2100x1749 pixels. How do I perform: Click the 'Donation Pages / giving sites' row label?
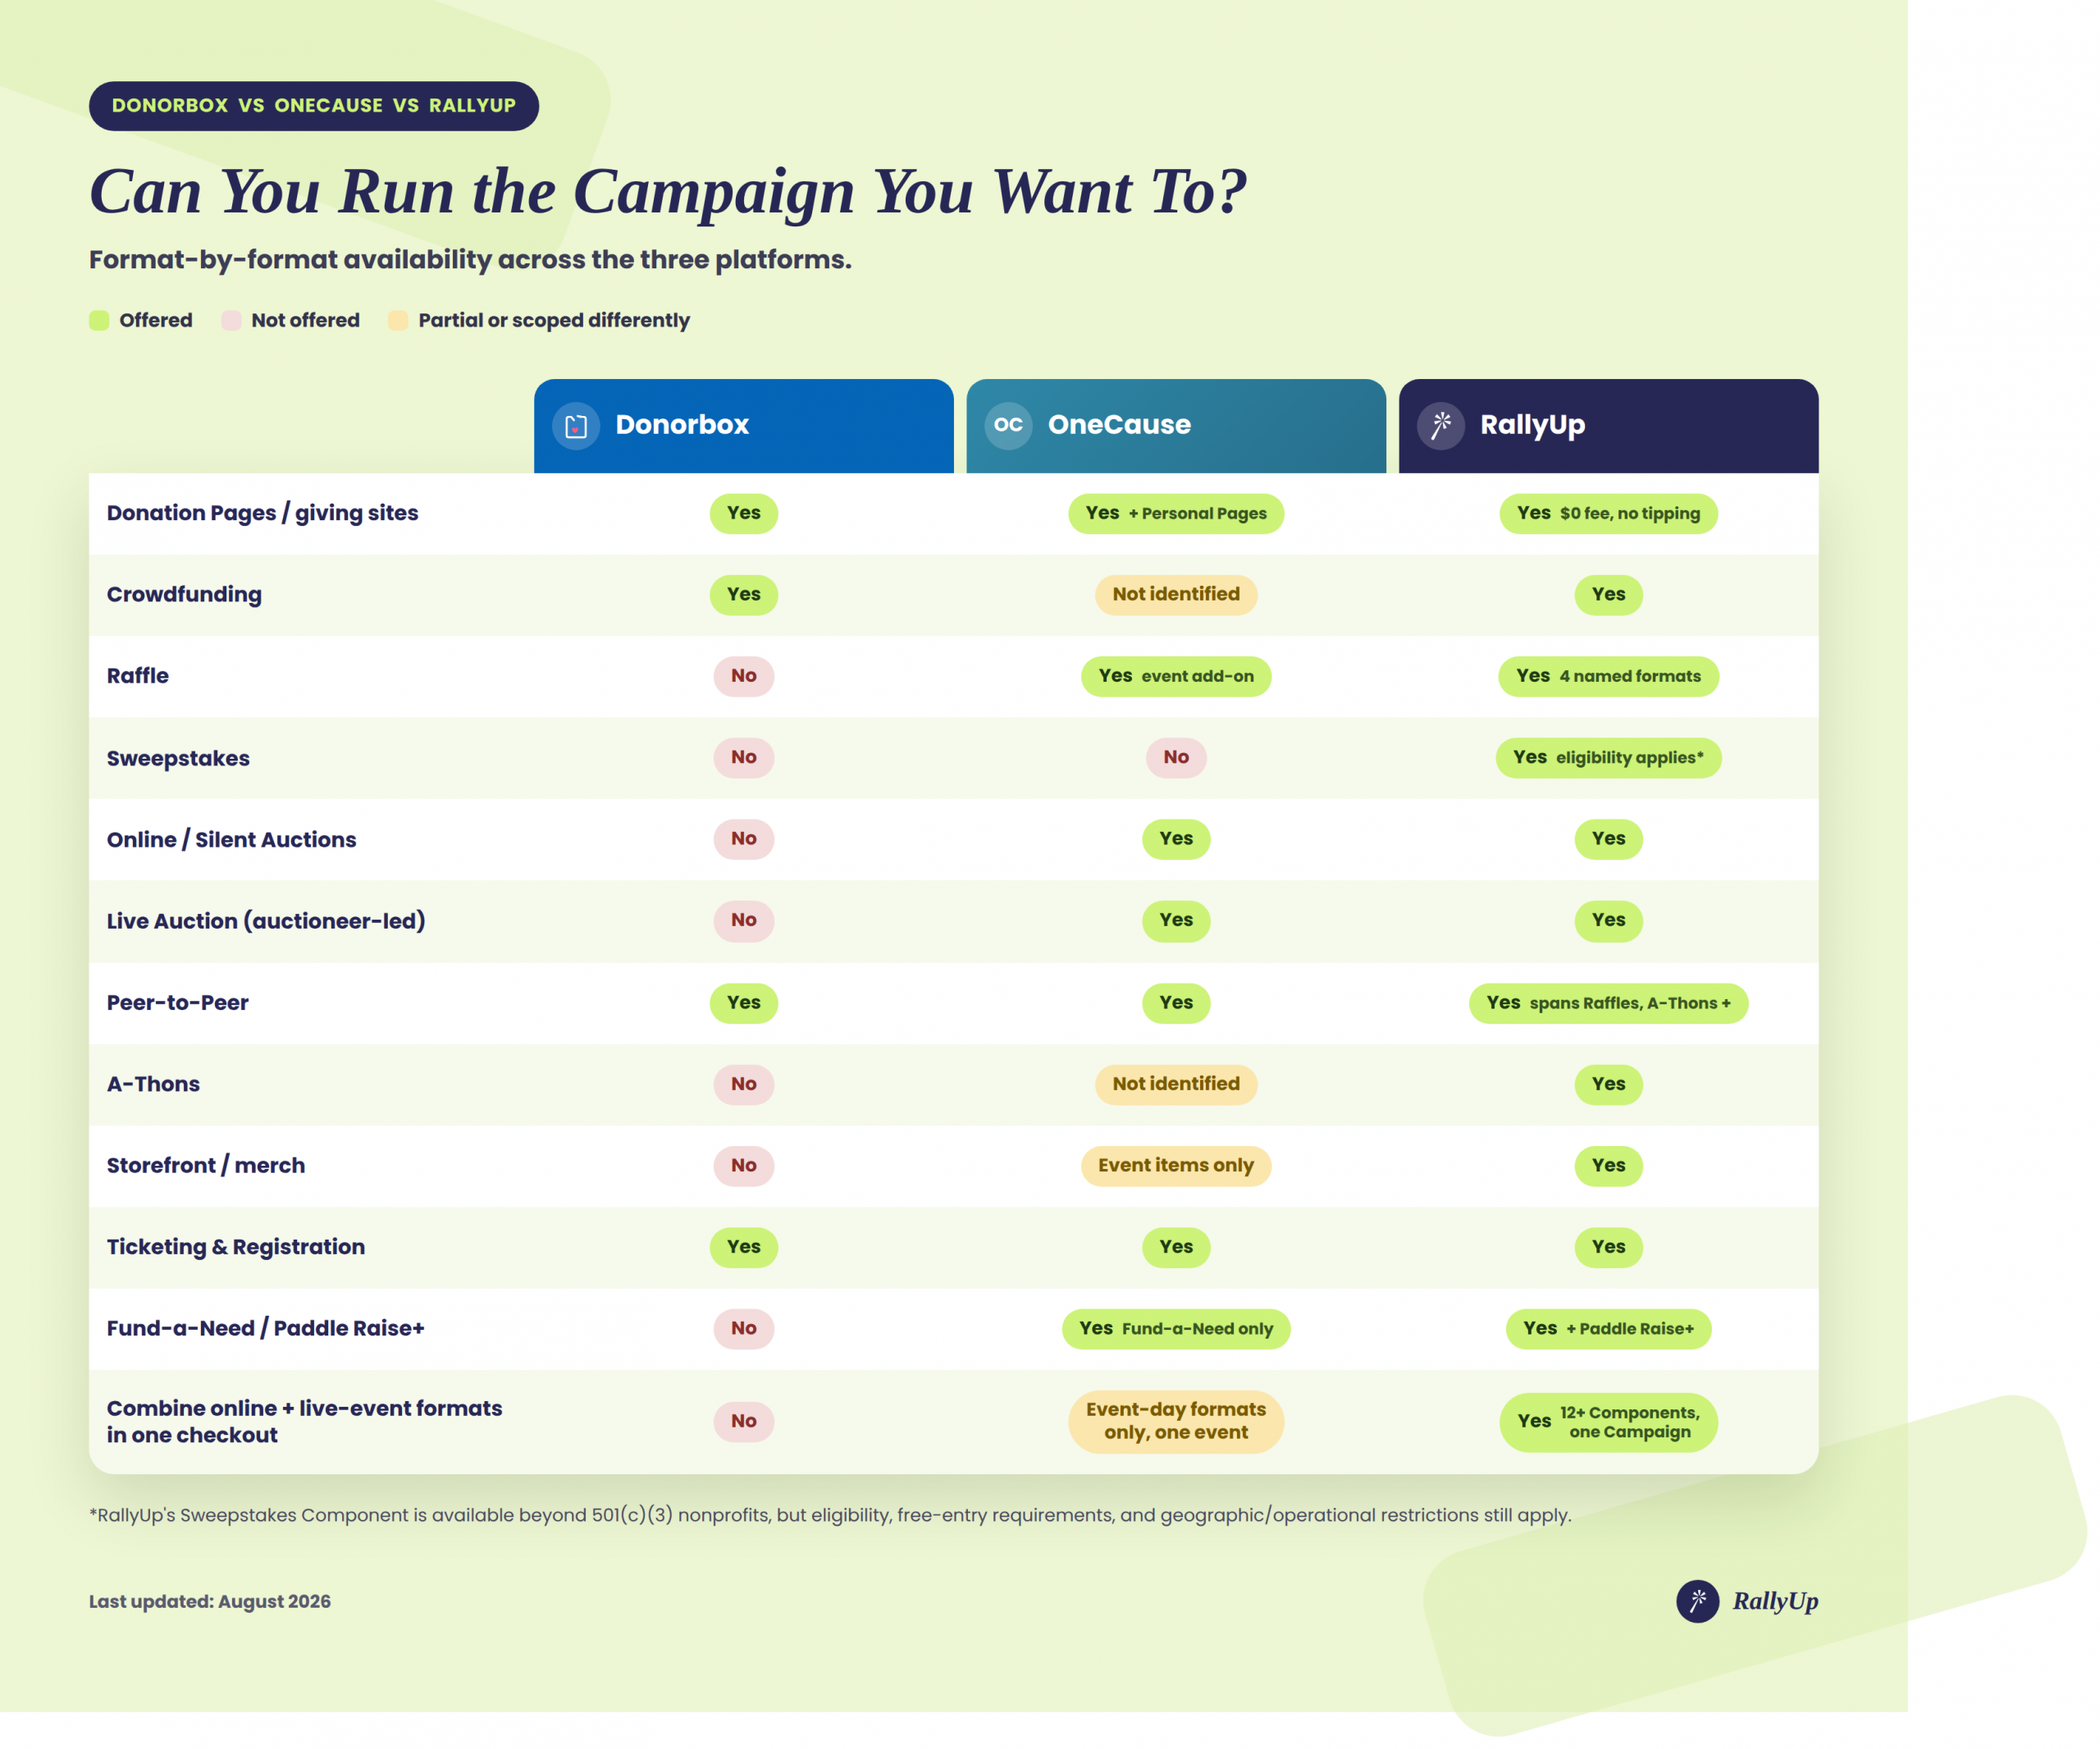[263, 513]
